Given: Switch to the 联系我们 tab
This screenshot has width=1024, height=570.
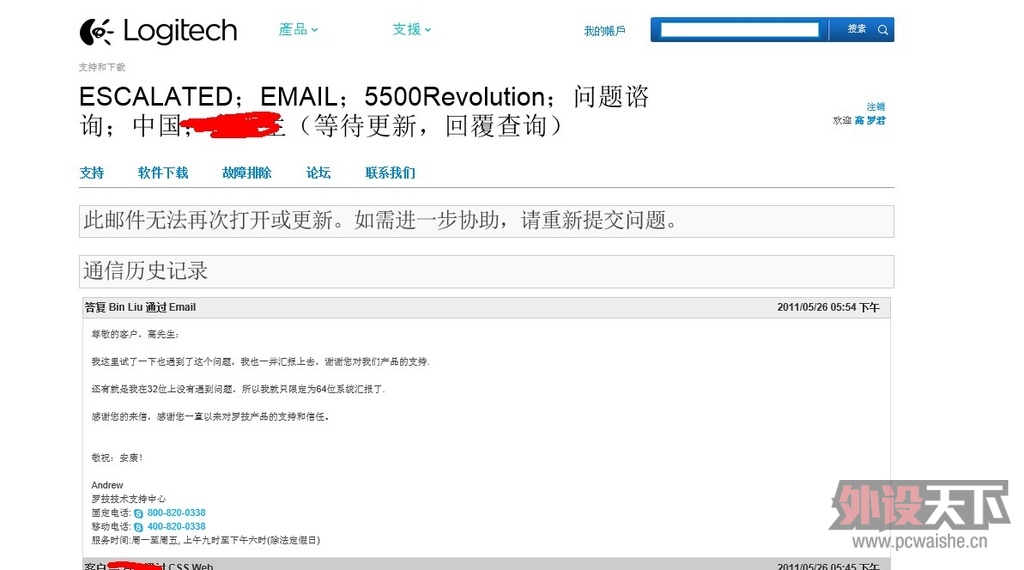Looking at the screenshot, I should (391, 173).
